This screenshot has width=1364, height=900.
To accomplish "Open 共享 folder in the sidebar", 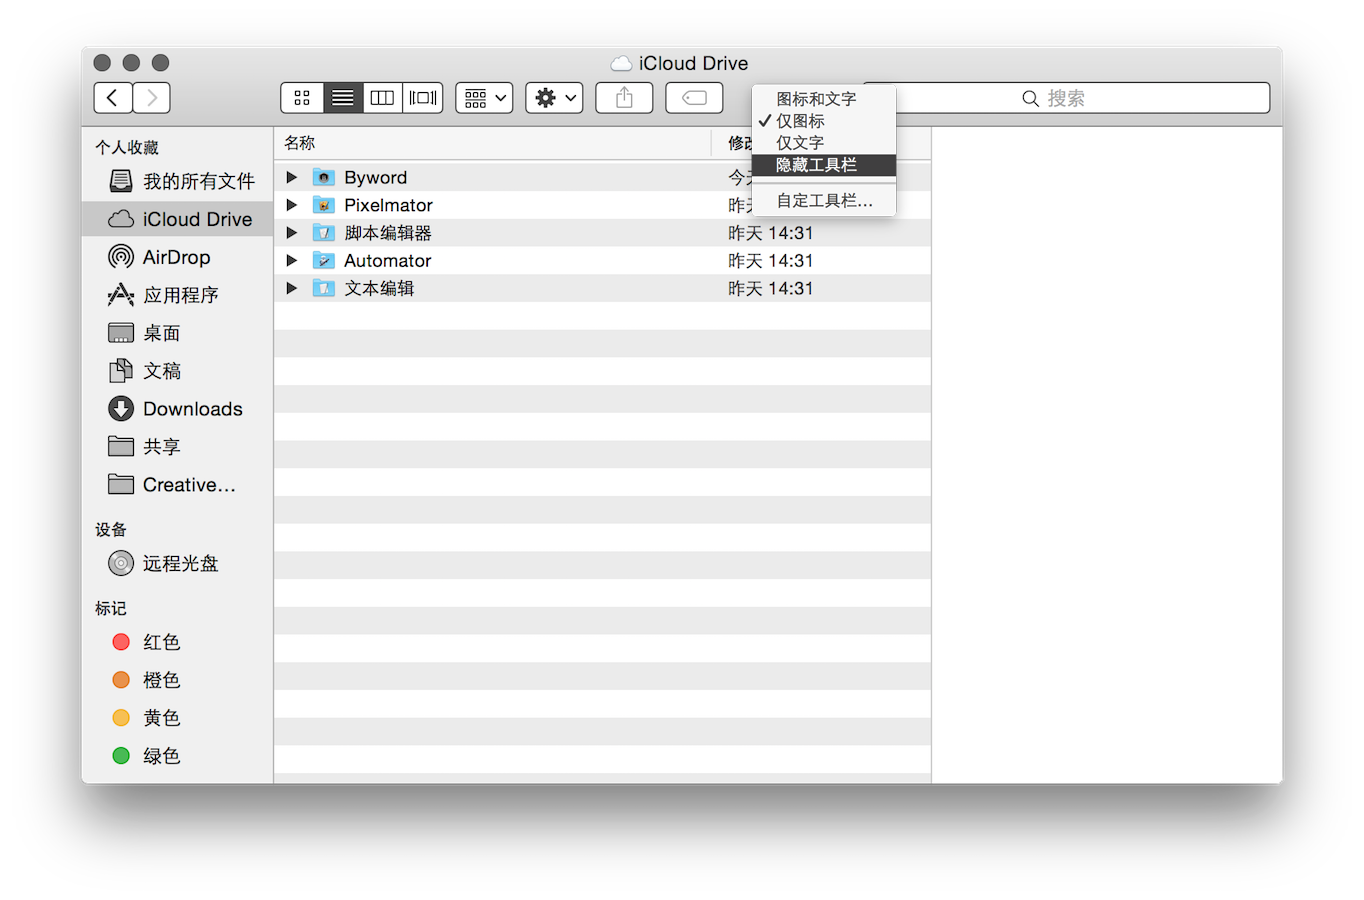I will coord(178,447).
